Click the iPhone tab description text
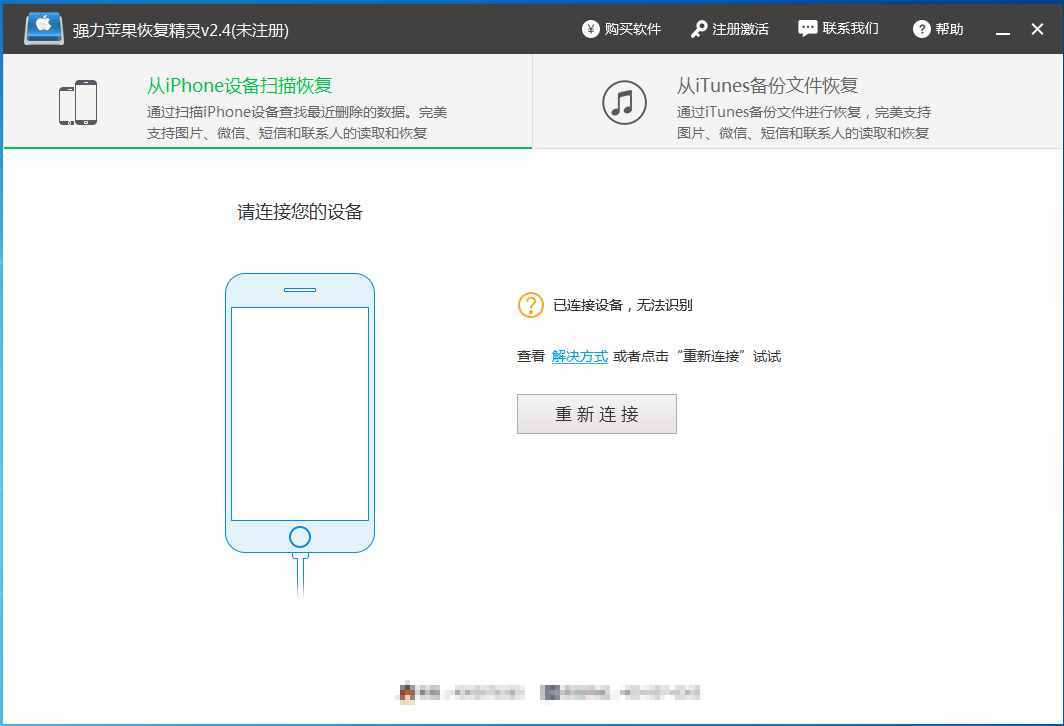The height and width of the screenshot is (726, 1064). (297, 123)
